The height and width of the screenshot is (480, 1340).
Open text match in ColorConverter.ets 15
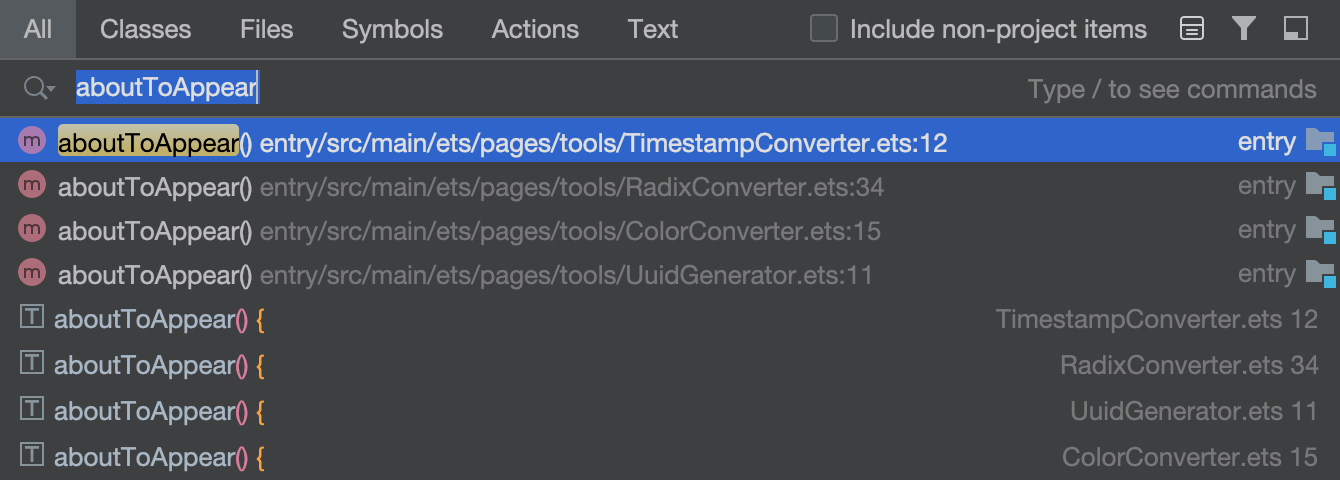click(670, 457)
